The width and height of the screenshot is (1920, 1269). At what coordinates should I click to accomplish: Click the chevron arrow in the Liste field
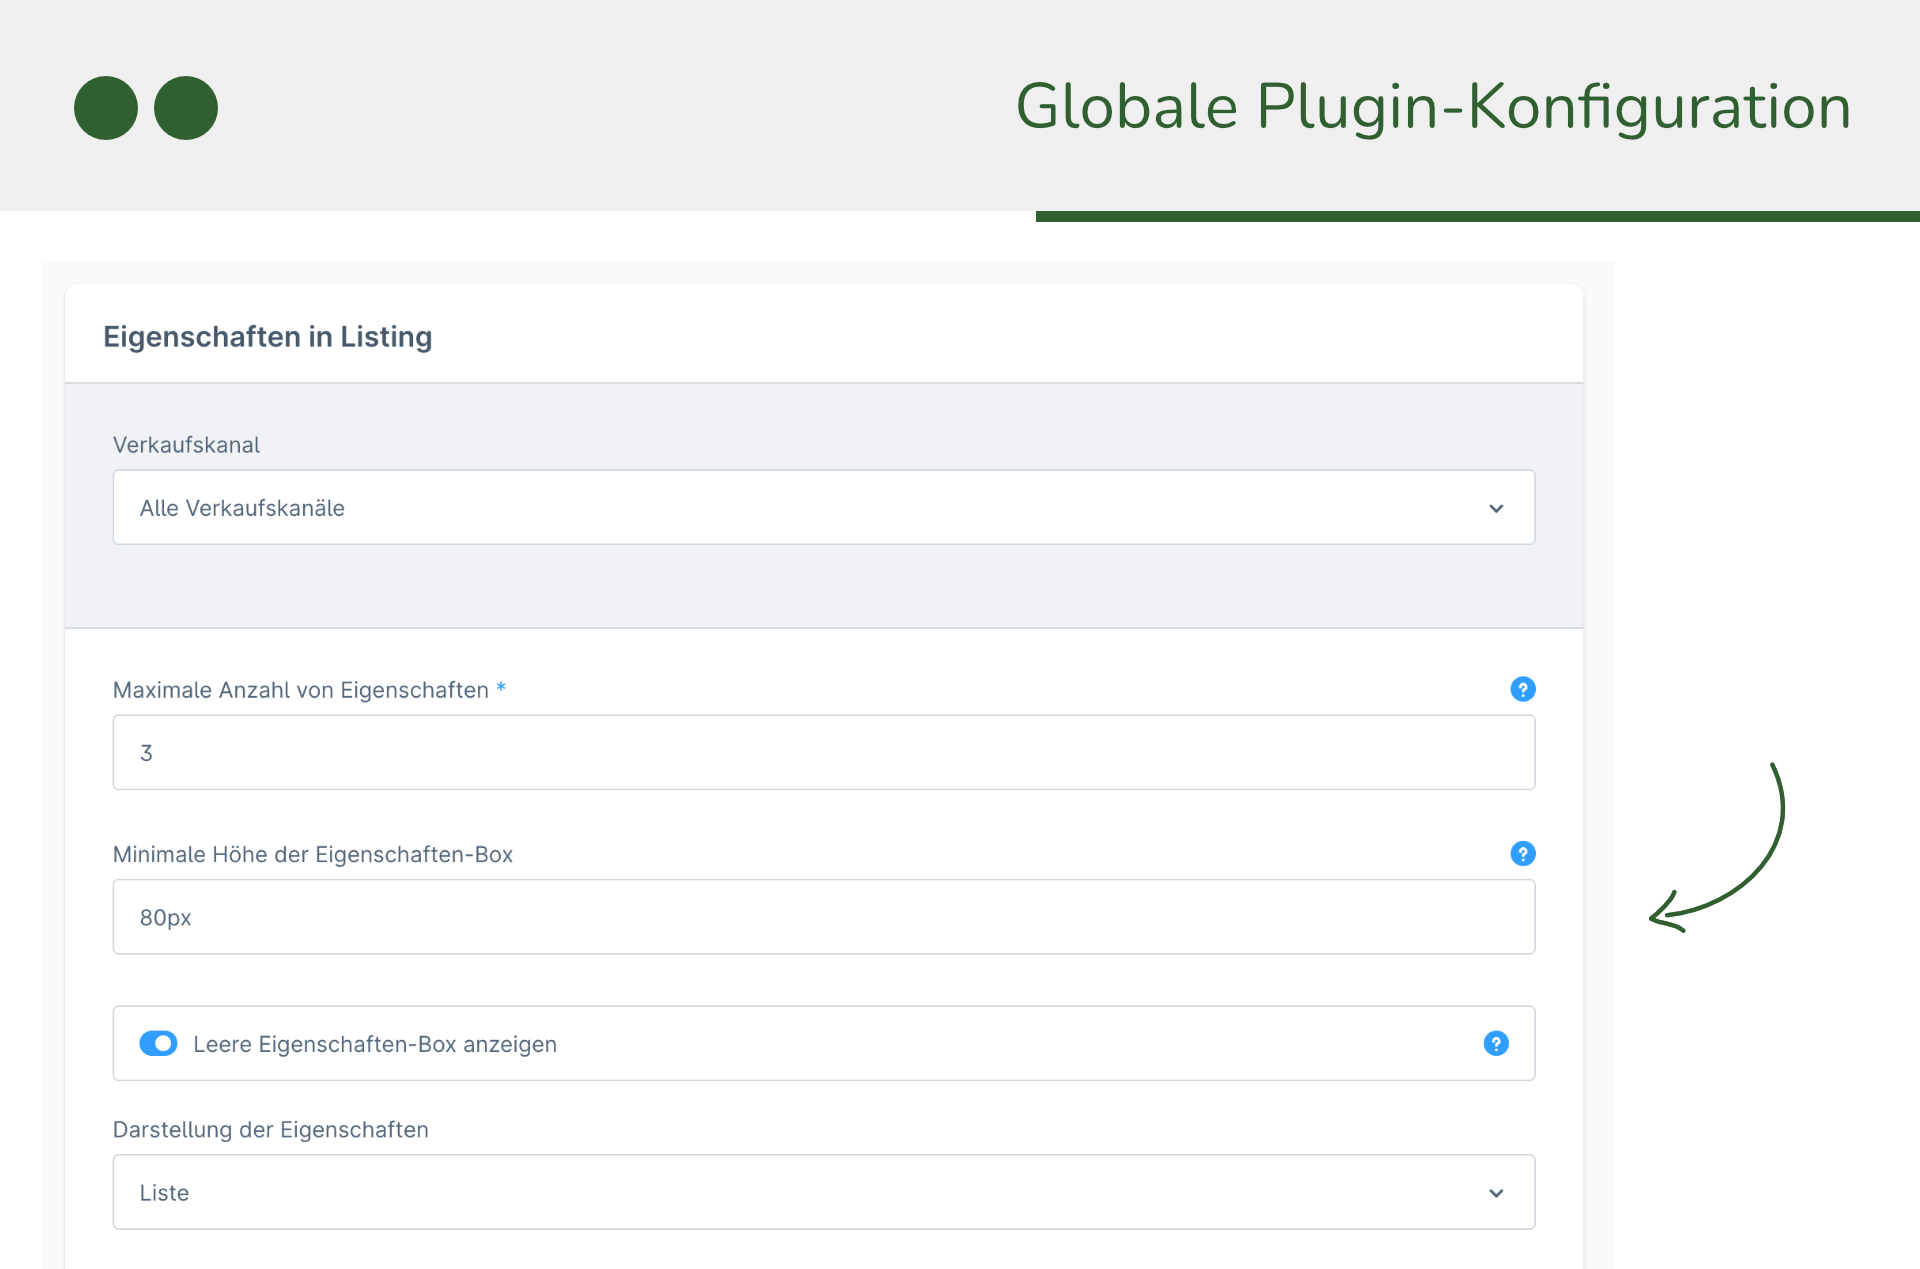click(x=1495, y=1193)
